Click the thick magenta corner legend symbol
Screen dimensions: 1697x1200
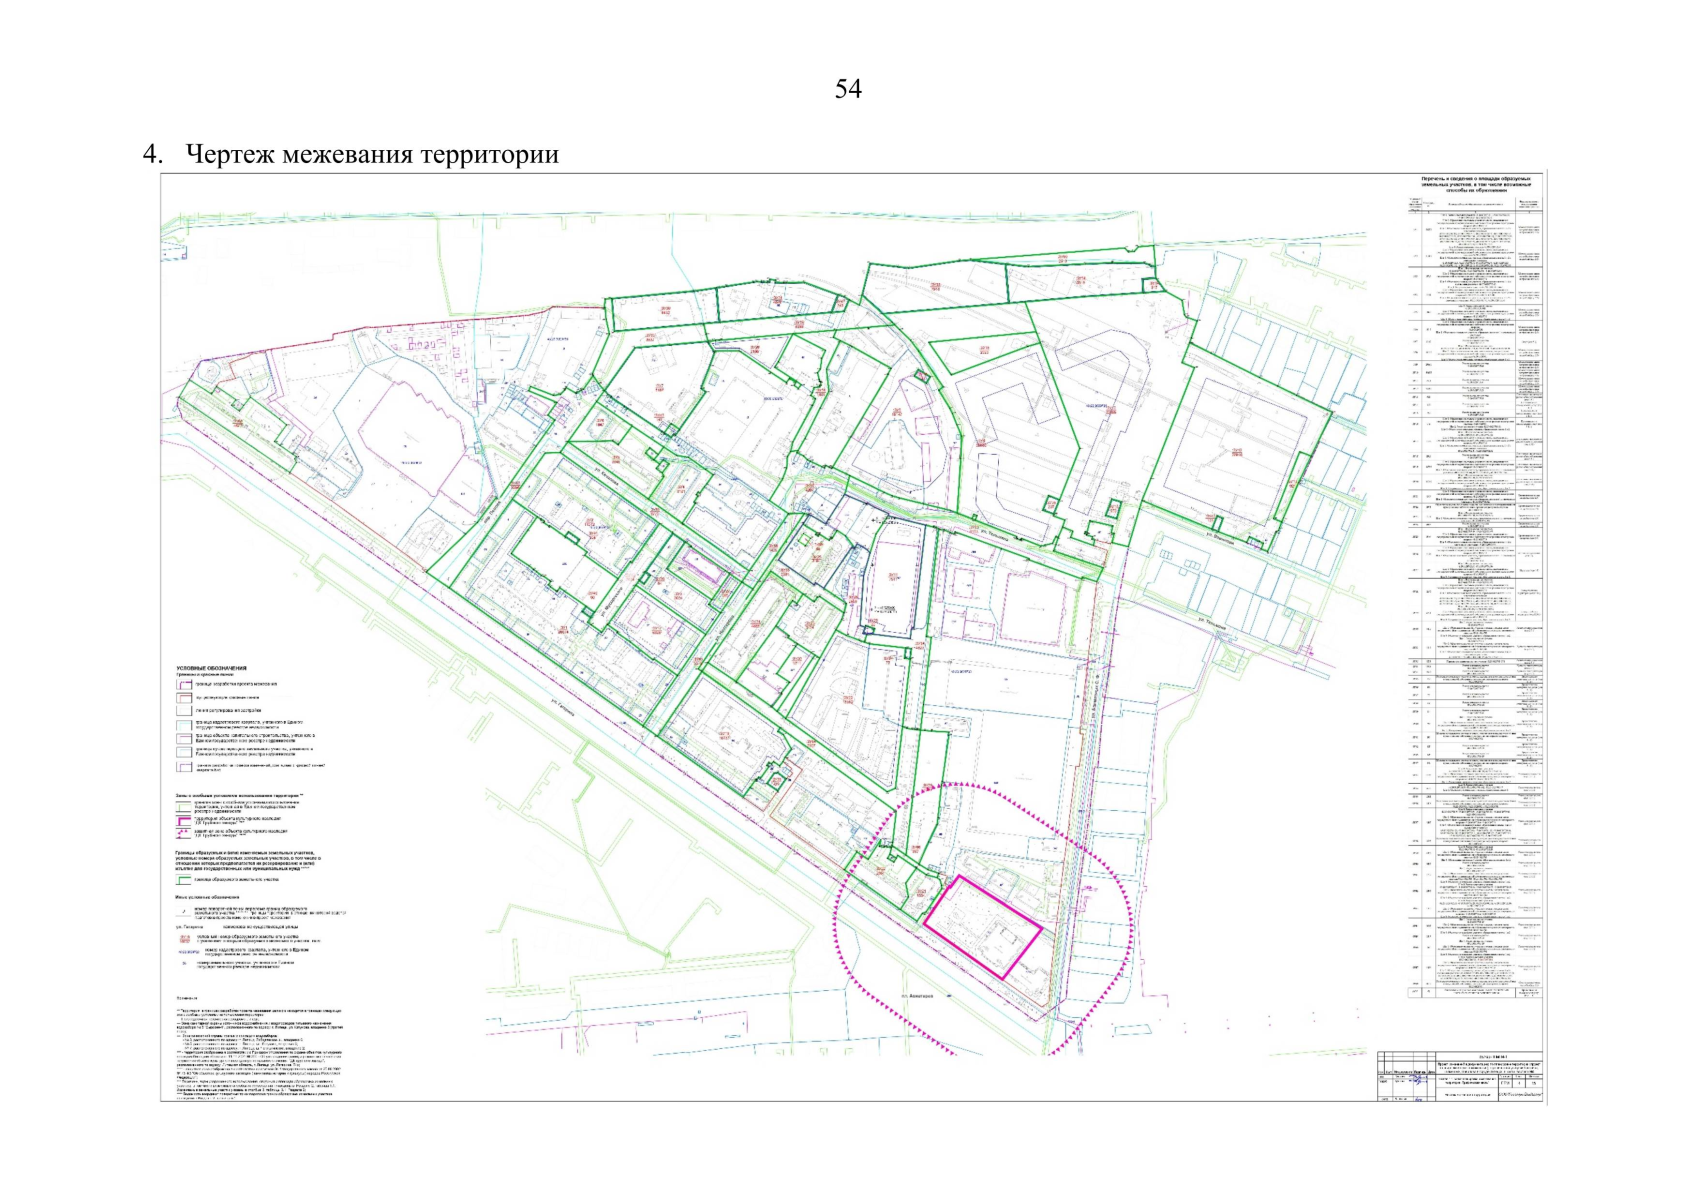184,821
